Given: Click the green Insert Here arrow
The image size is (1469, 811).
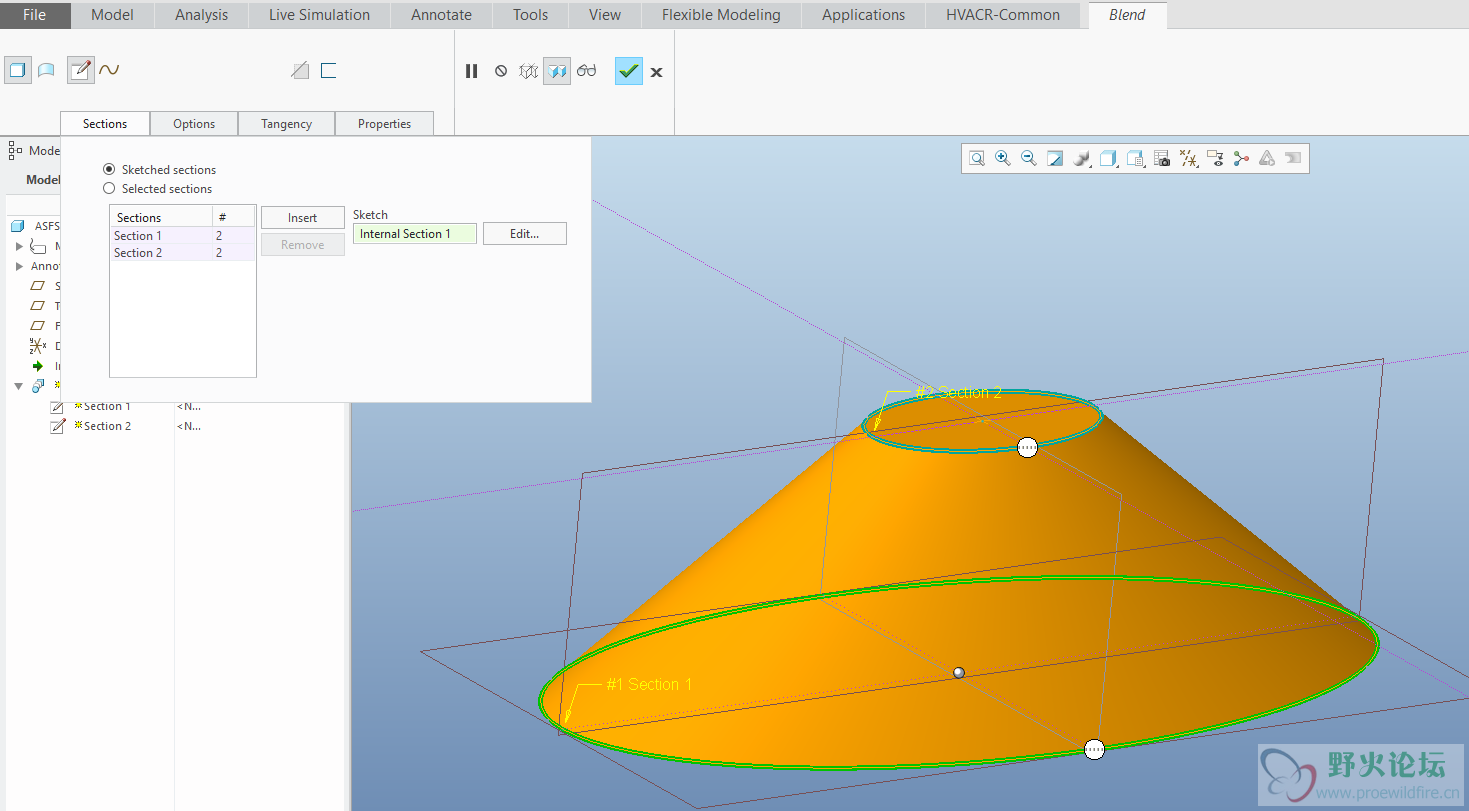Looking at the screenshot, I should click(38, 366).
